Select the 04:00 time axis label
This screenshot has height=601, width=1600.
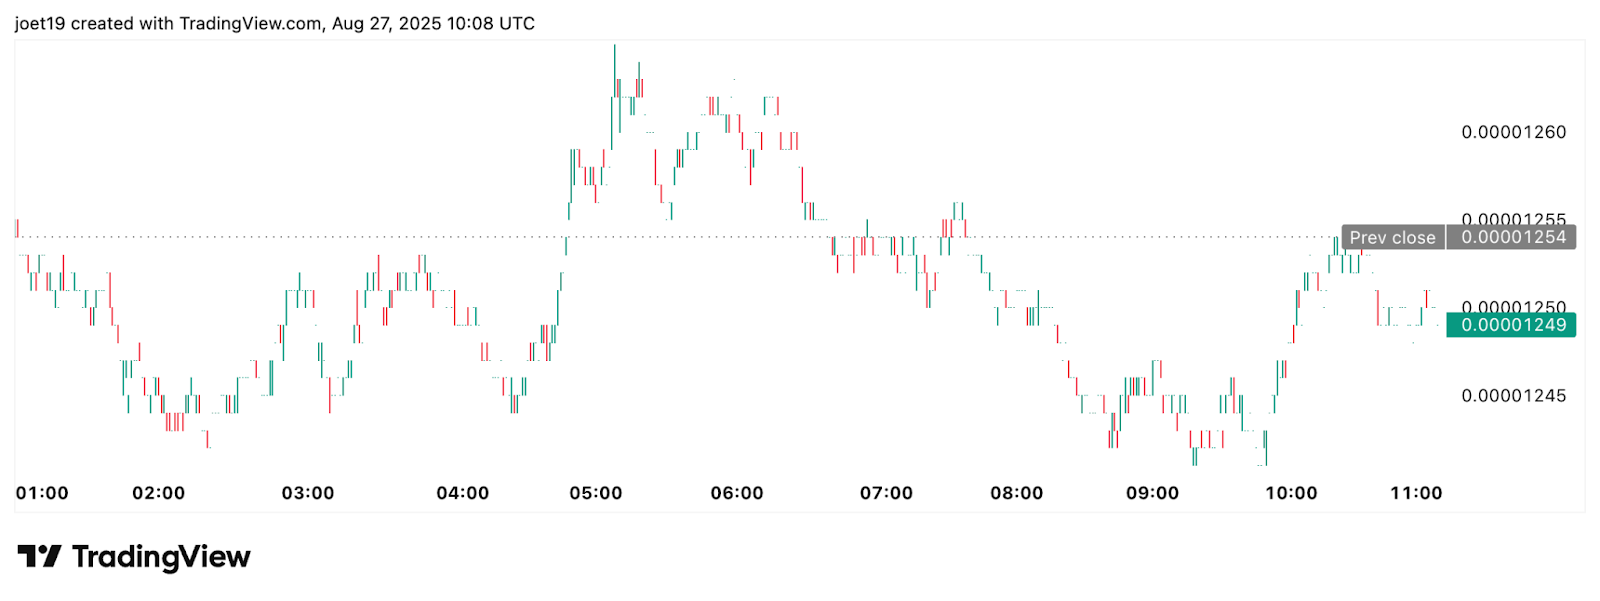click(x=463, y=493)
